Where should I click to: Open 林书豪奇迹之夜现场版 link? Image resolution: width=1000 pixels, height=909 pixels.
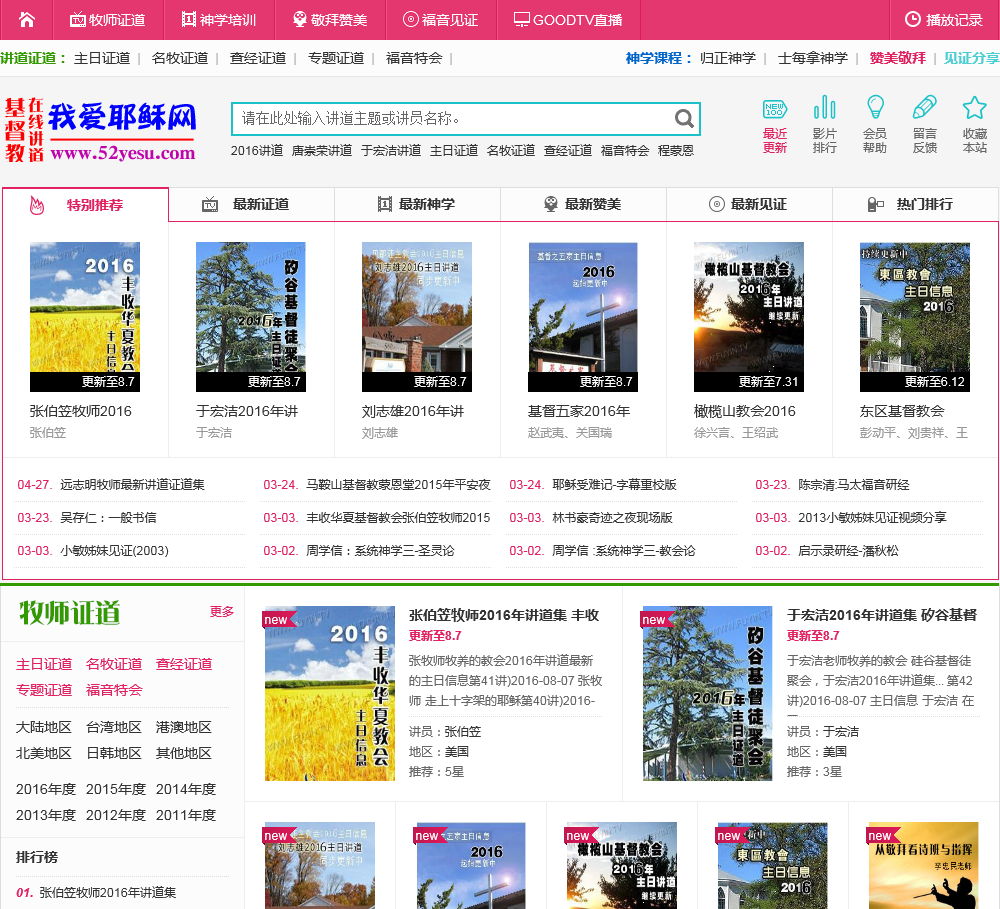pyautogui.click(x=612, y=518)
